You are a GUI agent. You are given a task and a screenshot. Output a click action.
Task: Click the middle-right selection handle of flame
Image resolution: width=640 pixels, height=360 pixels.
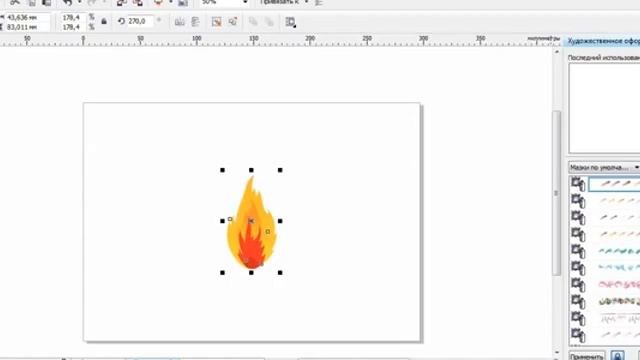point(280,221)
